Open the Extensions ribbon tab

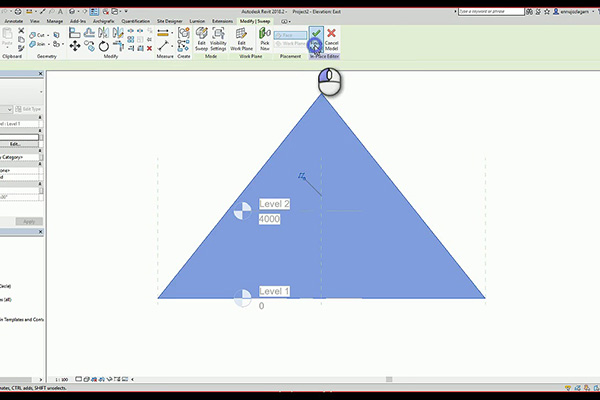point(222,21)
